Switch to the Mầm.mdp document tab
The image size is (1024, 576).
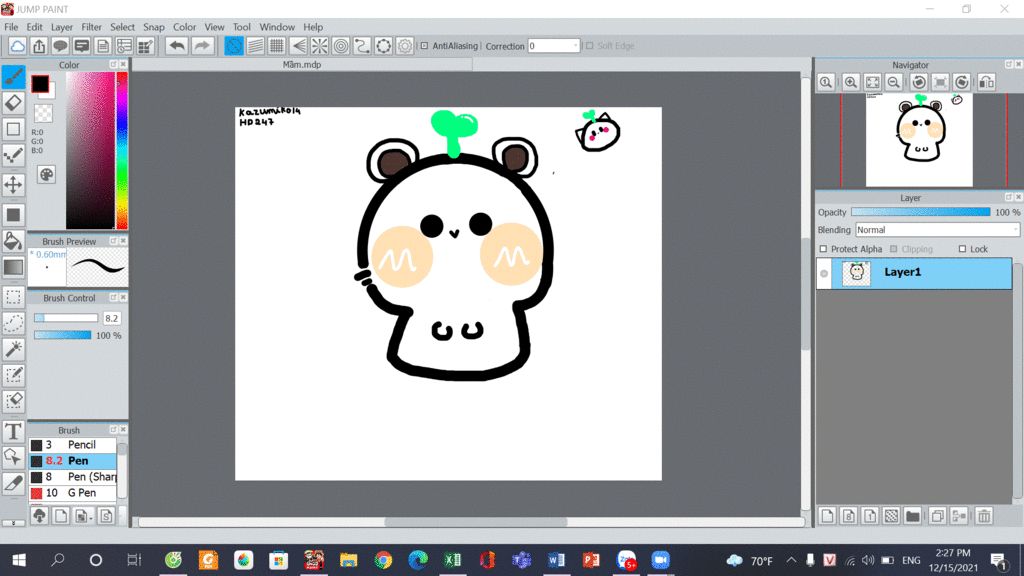(x=302, y=65)
